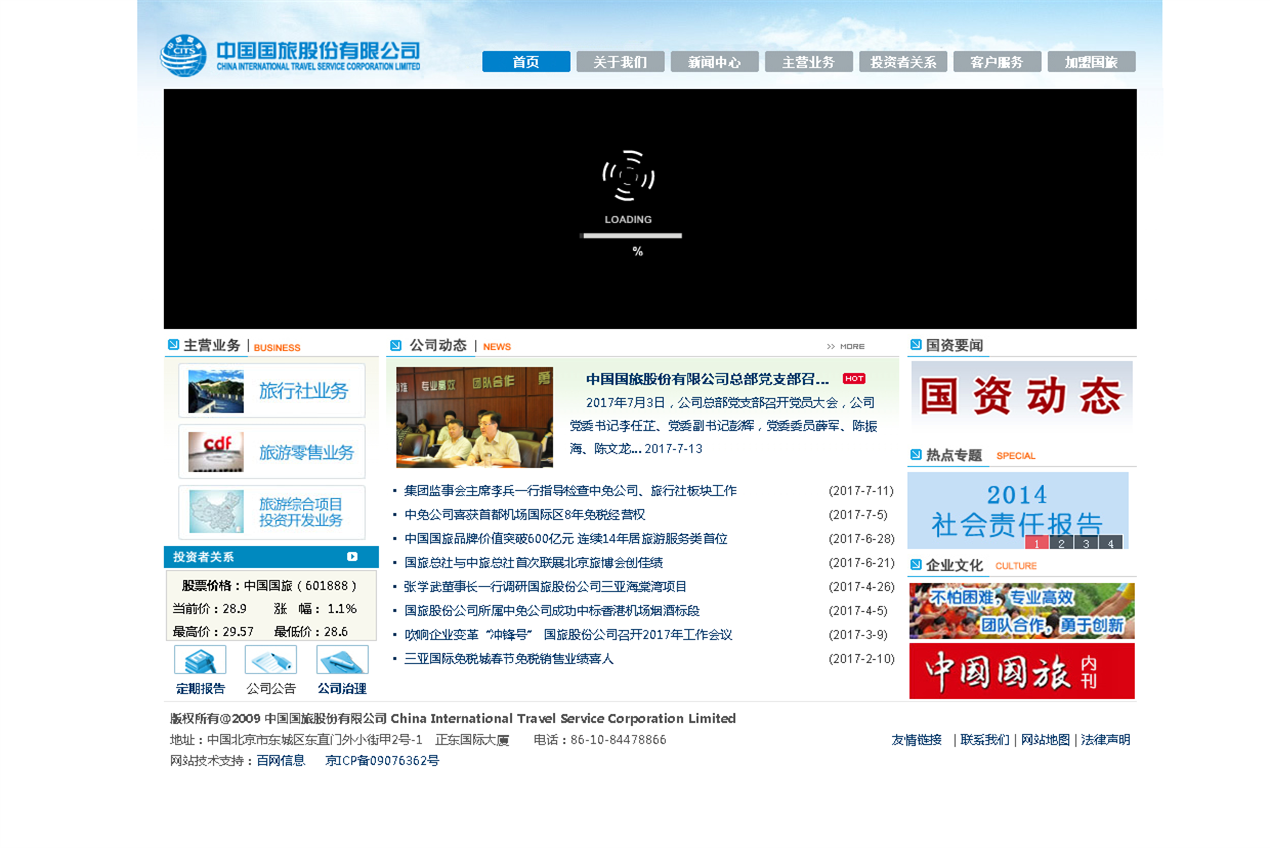Viewport: 1270px width, 848px height.
Task: Open news 三亚国际免税城春节免税销售业绩喜人
Action: [509, 659]
